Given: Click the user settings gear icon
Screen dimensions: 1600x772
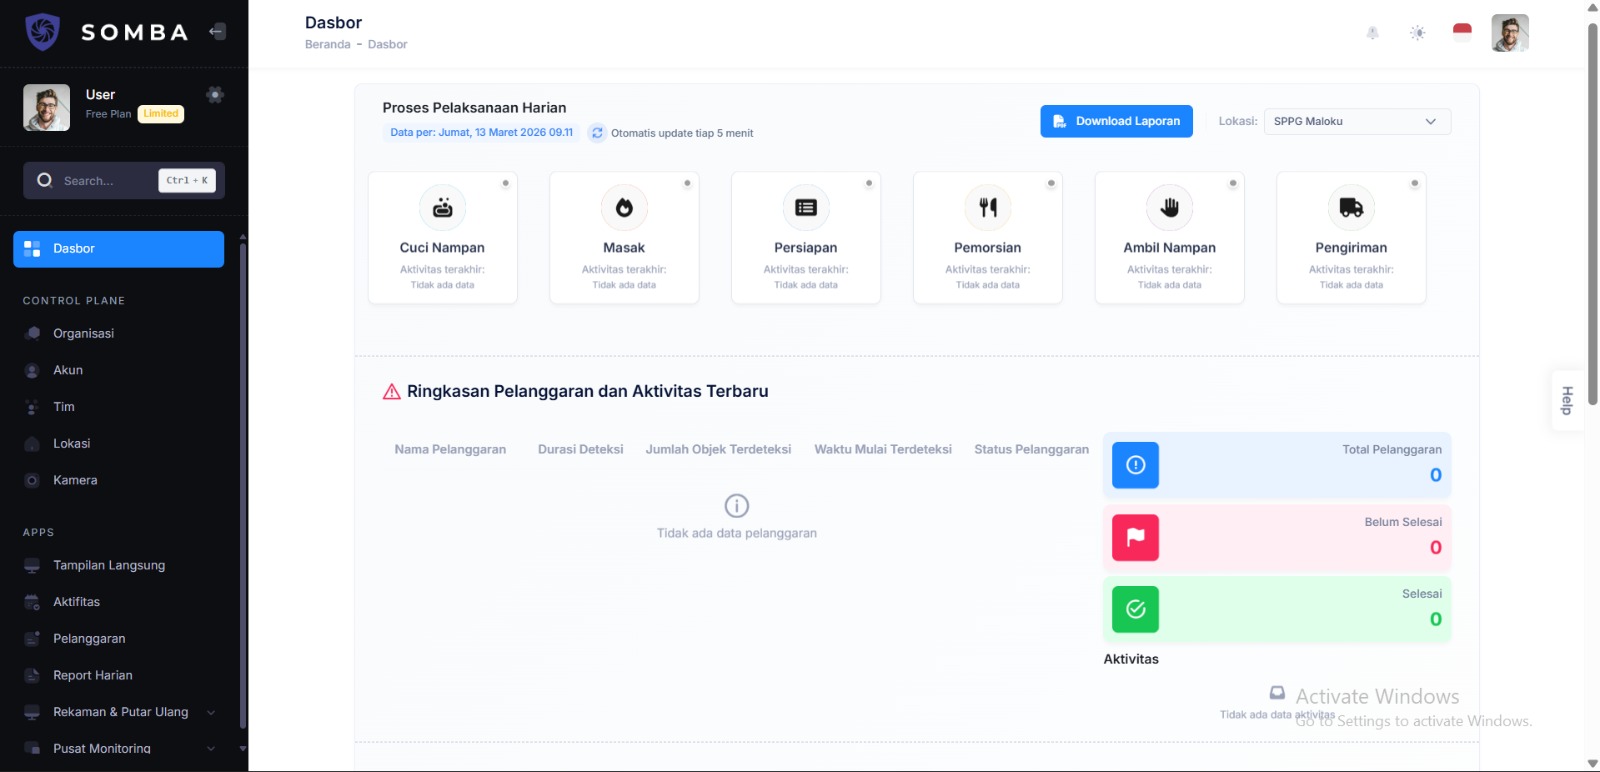Looking at the screenshot, I should click(x=214, y=95).
